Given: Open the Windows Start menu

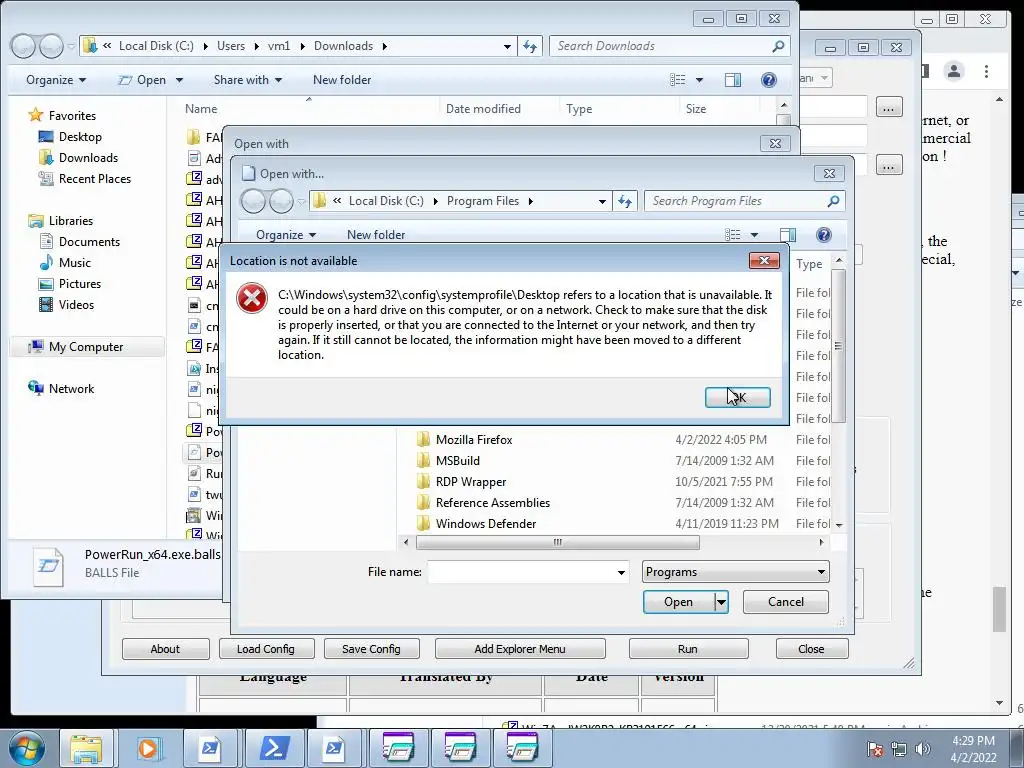Looking at the screenshot, I should coord(27,748).
